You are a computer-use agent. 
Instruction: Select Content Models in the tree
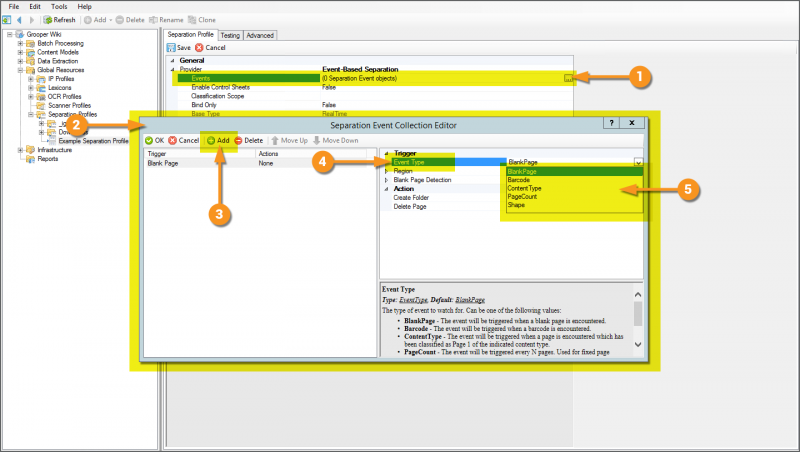pyautogui.click(x=58, y=52)
